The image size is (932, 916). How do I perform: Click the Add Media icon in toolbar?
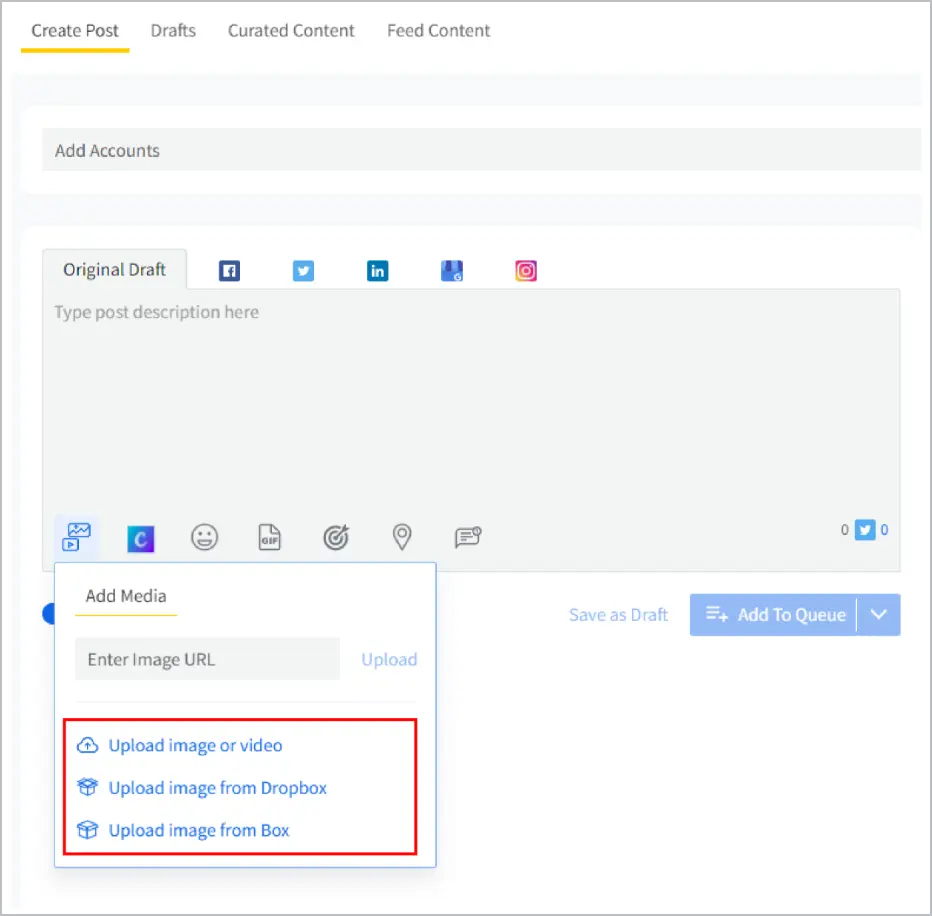click(77, 537)
